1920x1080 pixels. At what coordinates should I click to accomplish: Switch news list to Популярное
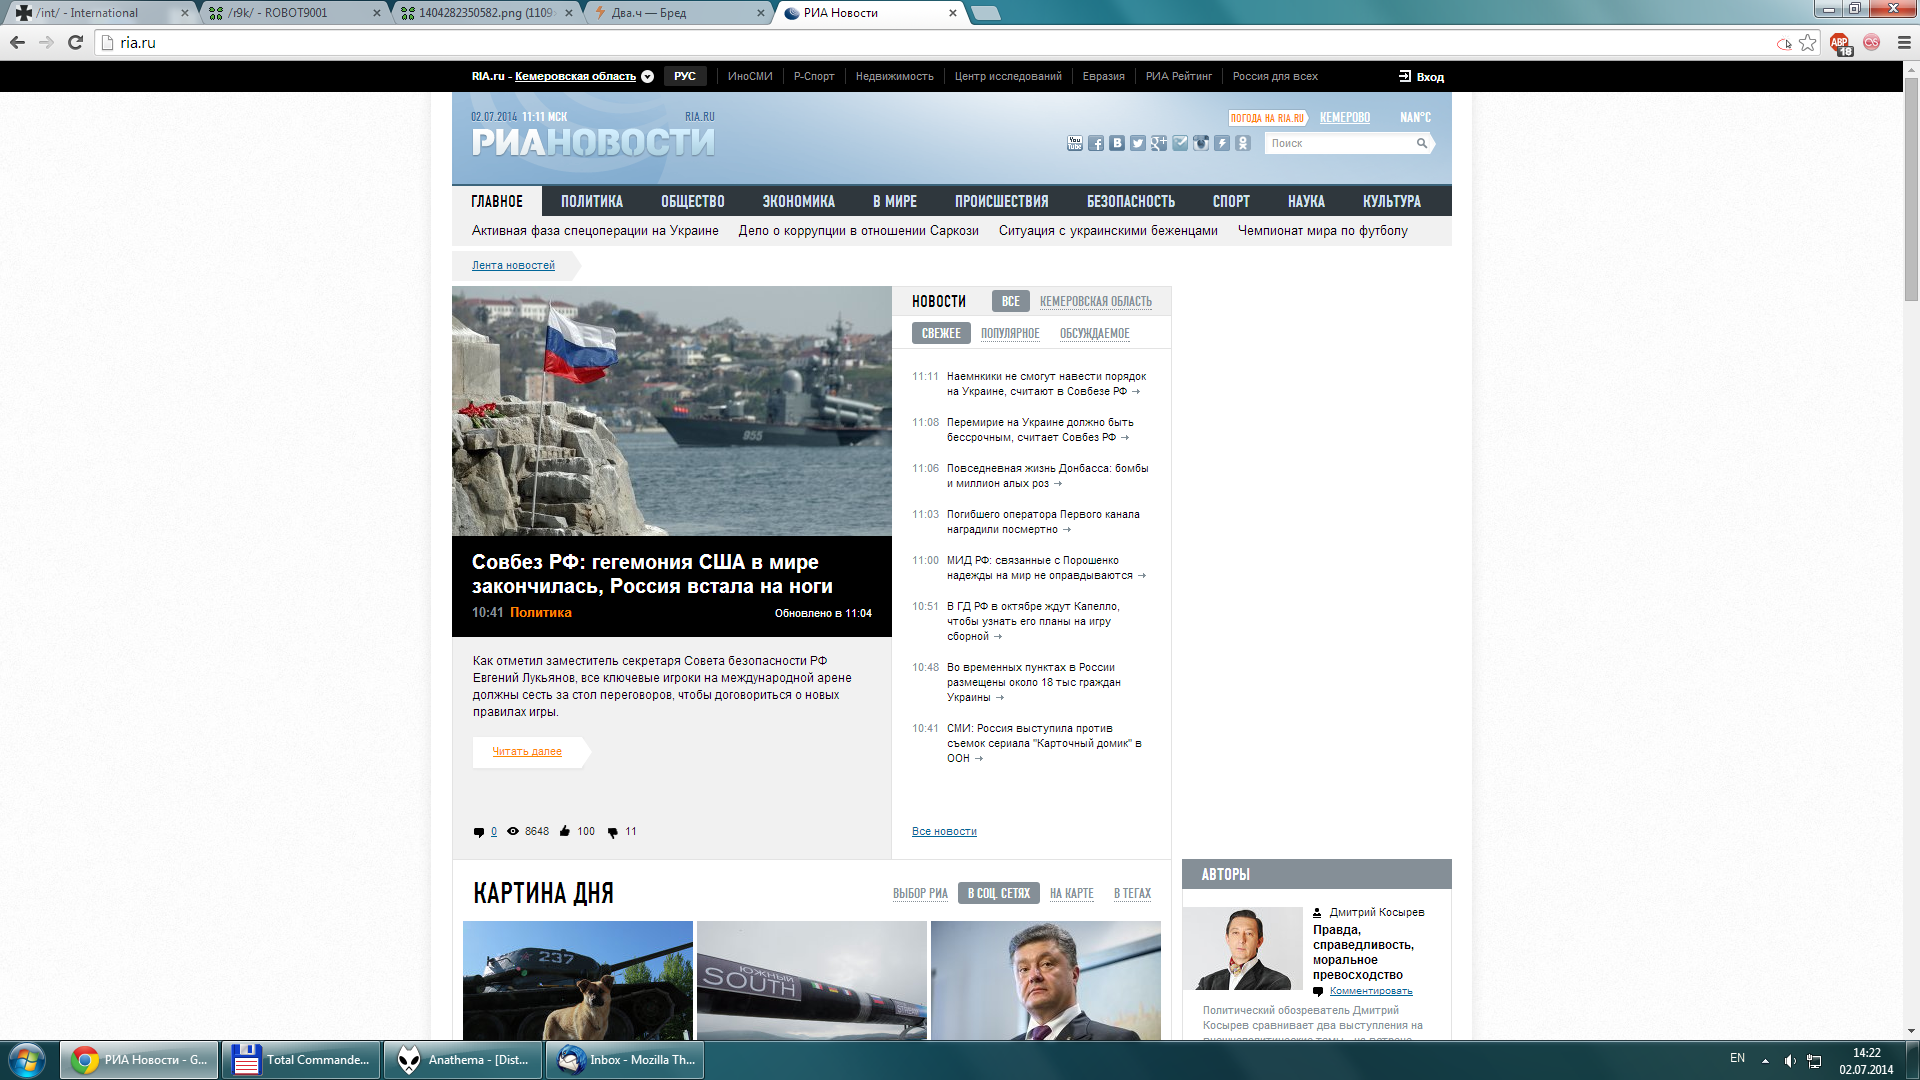1010,334
